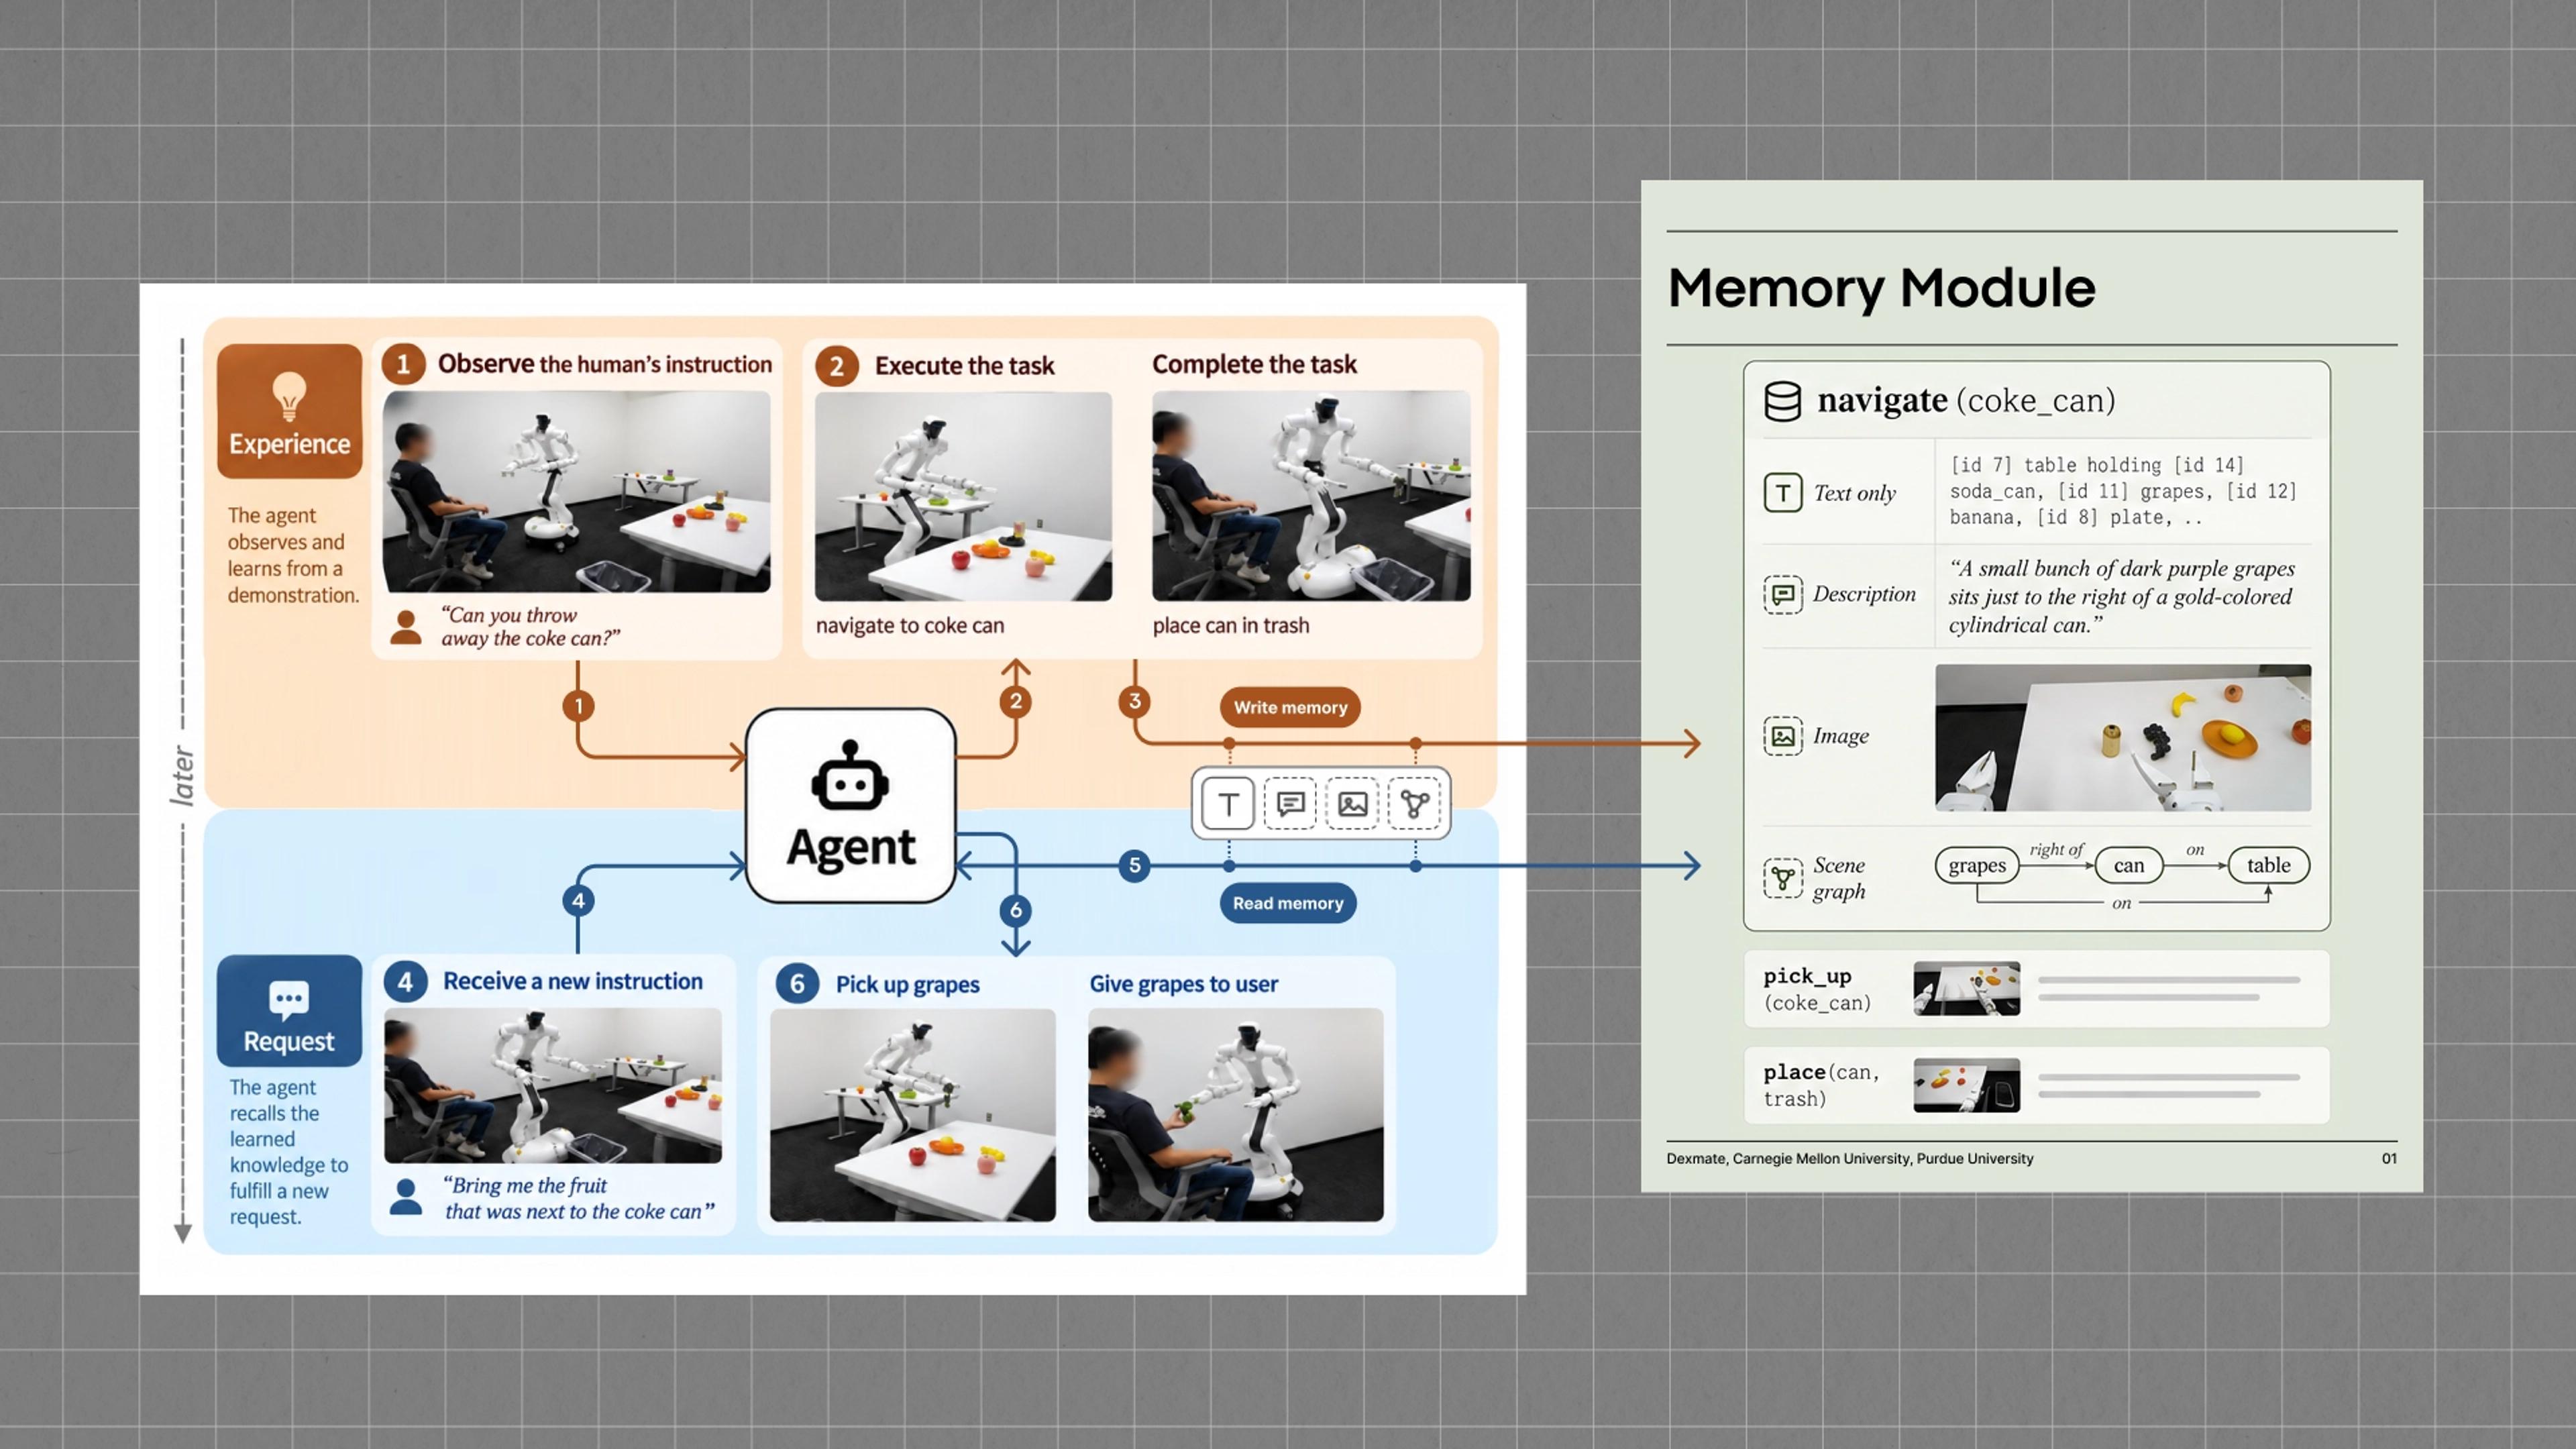Click the Write memory button
Image resolution: width=2576 pixels, height=1449 pixels.
(x=1290, y=707)
